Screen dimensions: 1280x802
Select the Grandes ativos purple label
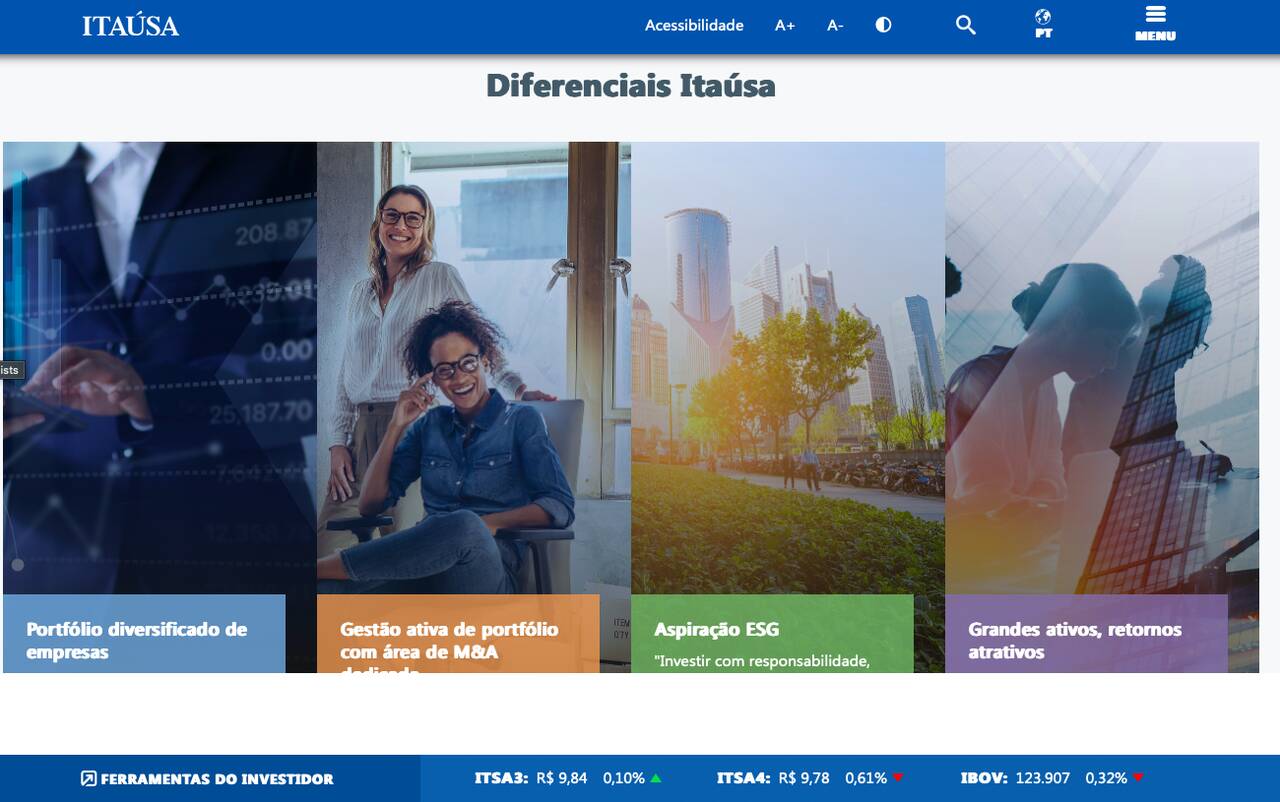1086,634
